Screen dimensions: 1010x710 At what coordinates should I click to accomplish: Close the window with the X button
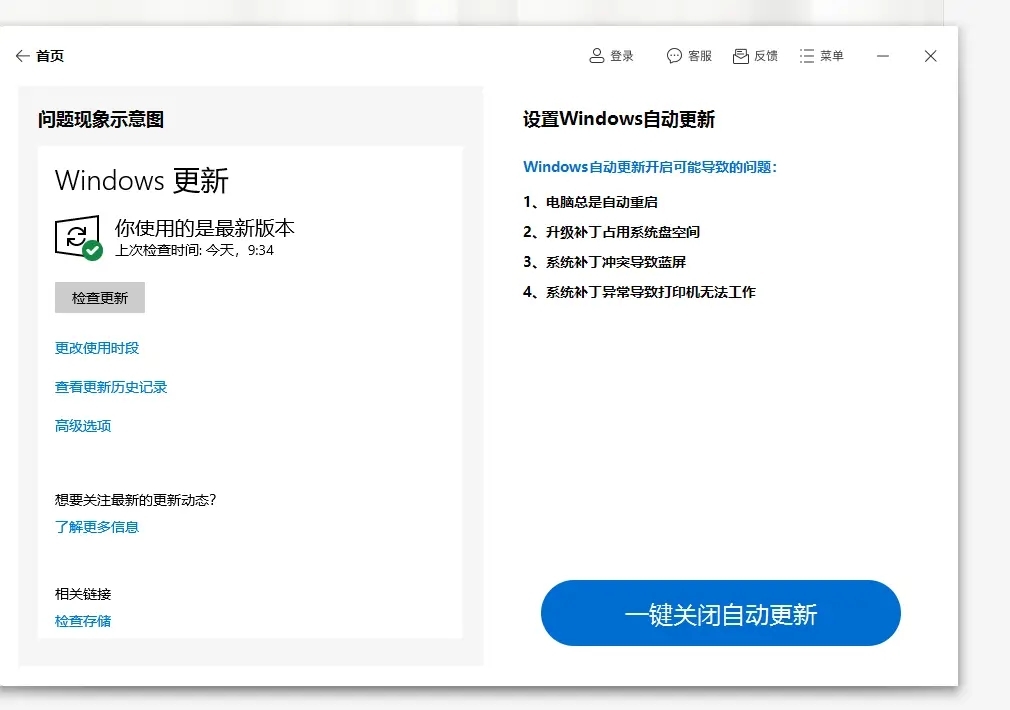click(931, 56)
